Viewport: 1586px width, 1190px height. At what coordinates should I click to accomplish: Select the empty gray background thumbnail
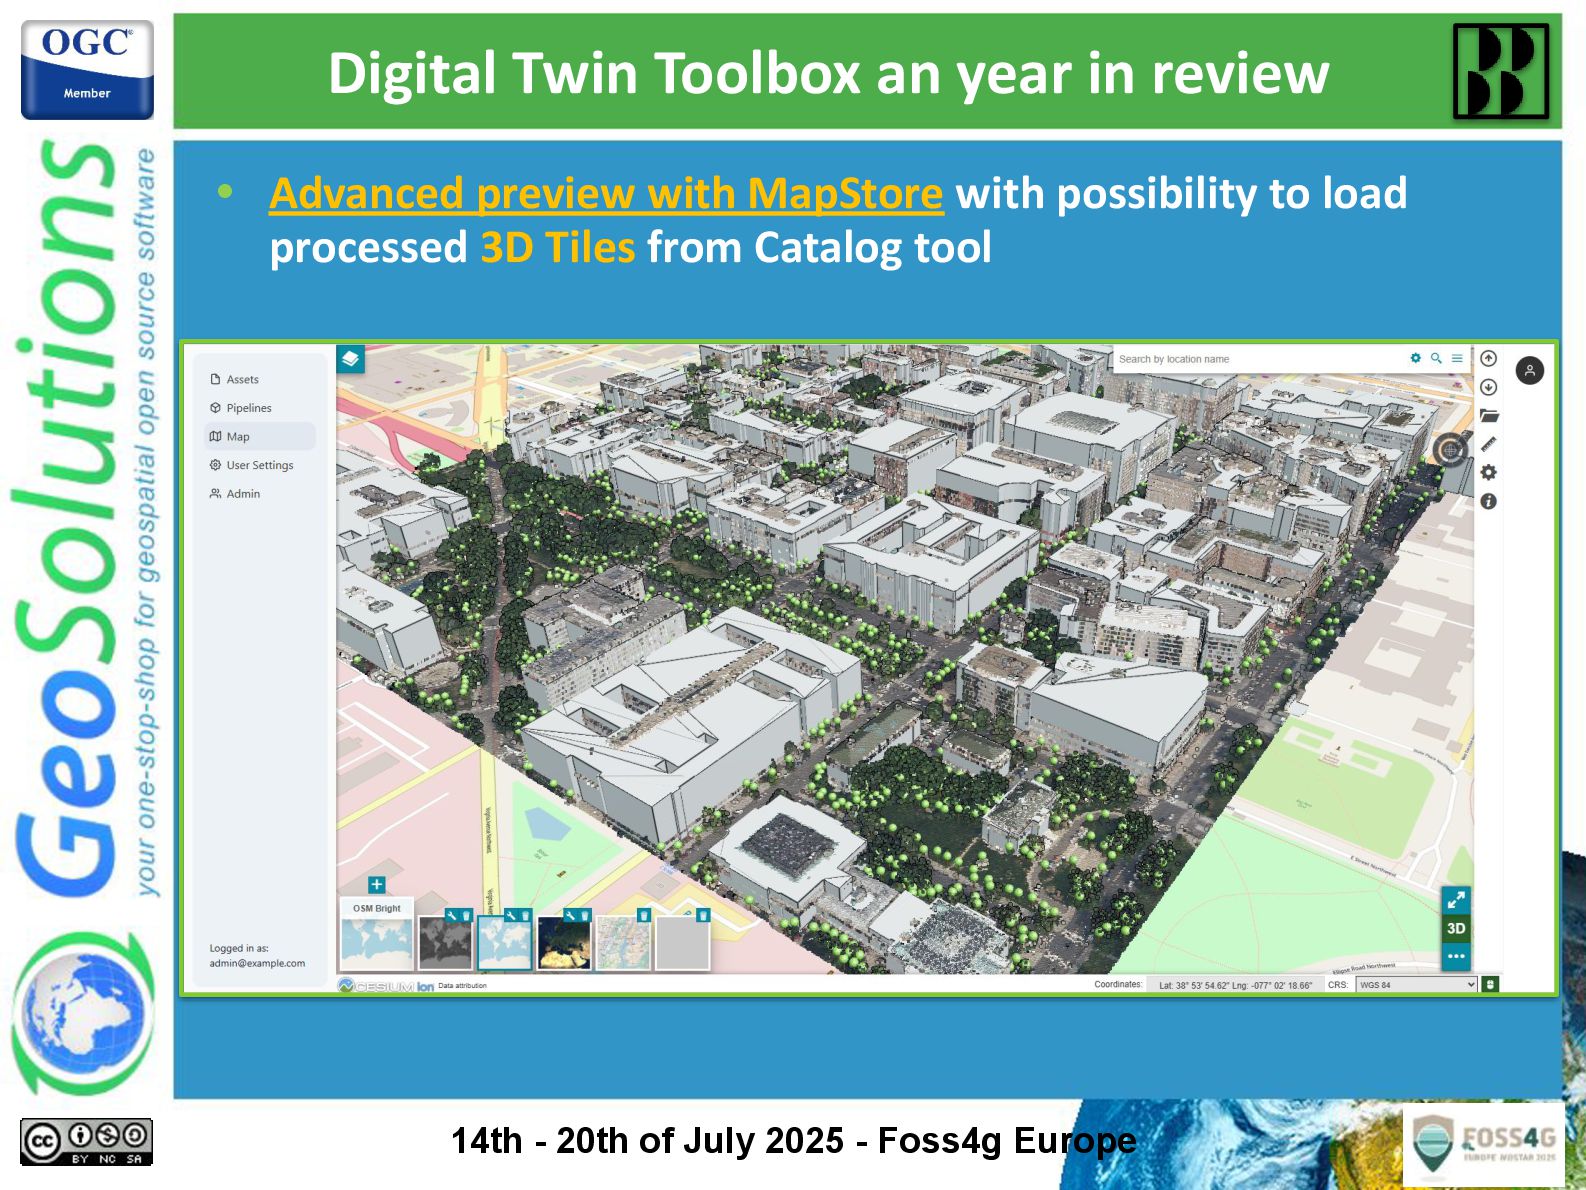[x=682, y=943]
